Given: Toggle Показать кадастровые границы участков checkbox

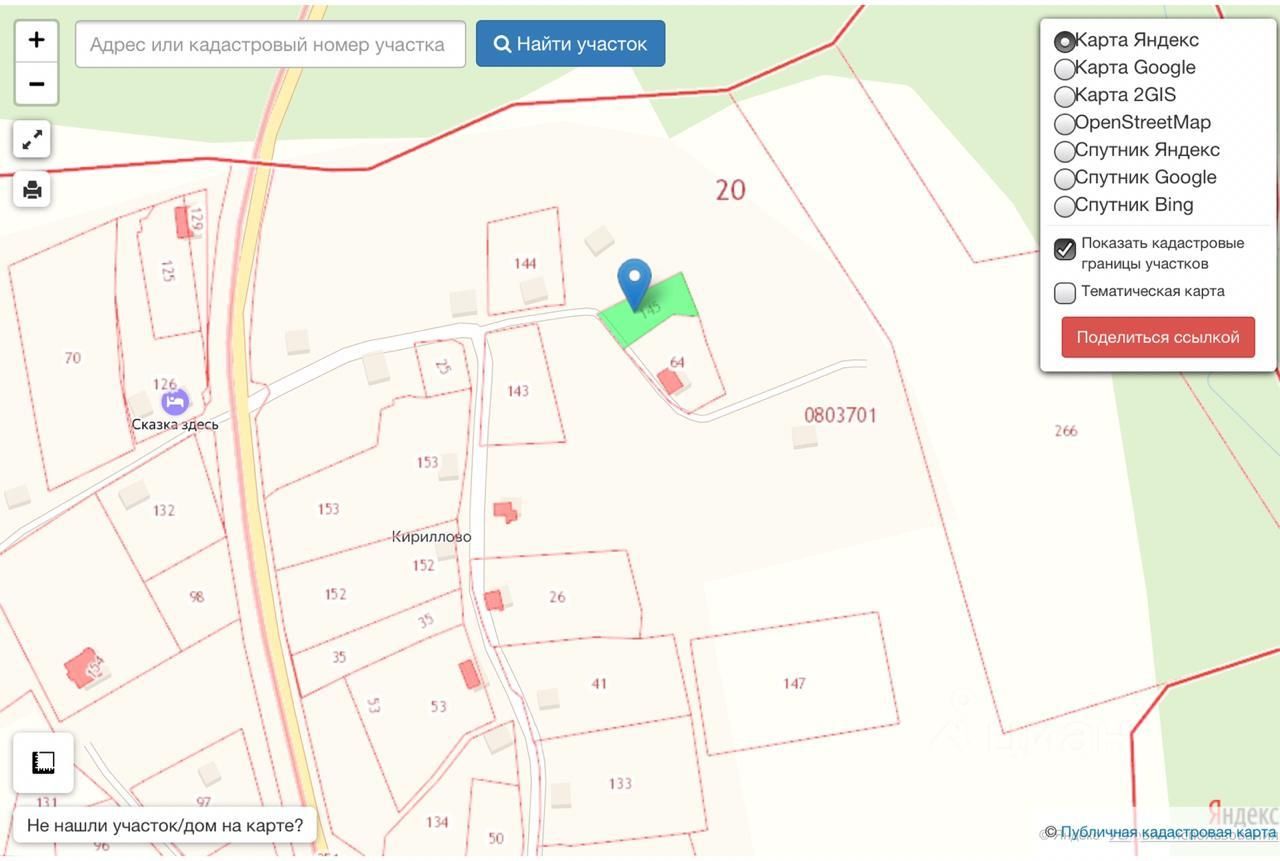Looking at the screenshot, I should point(1065,249).
